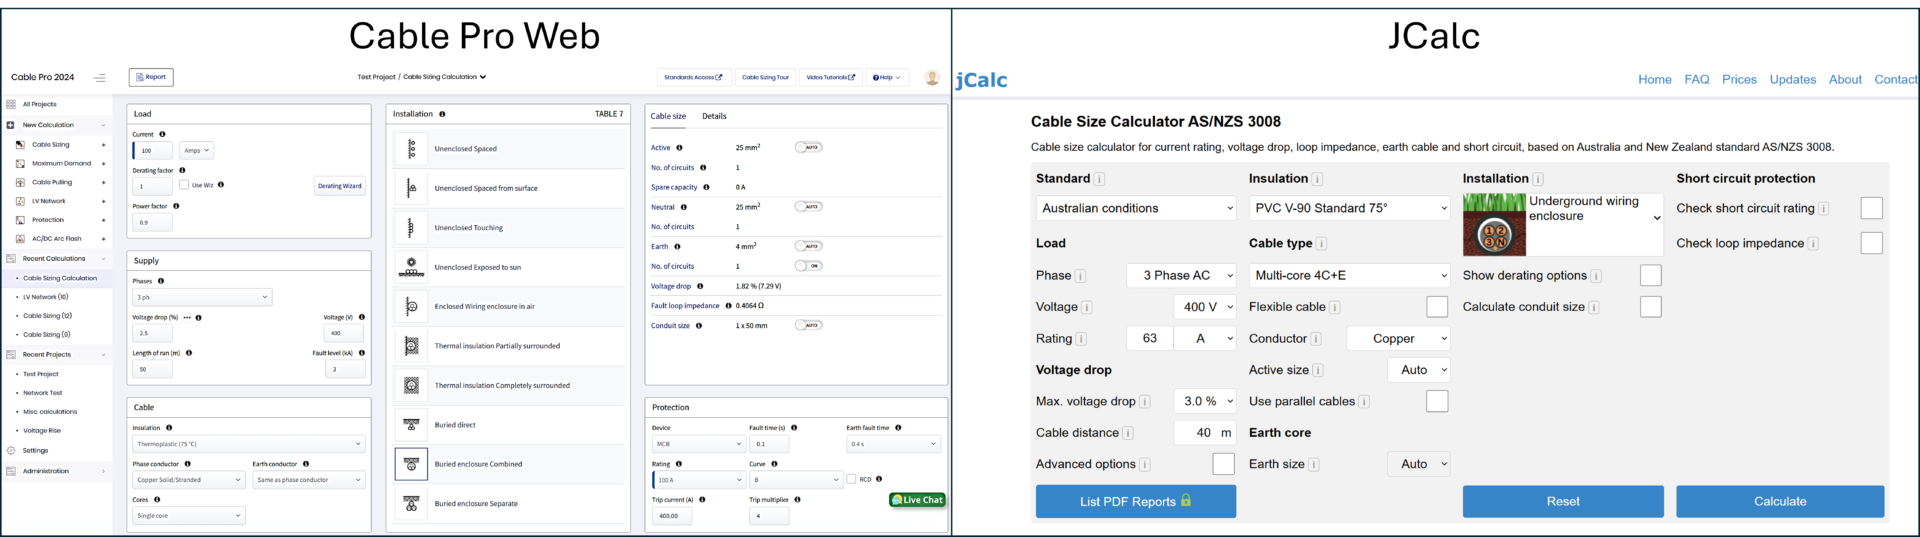Screen dimensions: 1920x537
Task: Open Multi-core 4C+E cable type dropdown
Action: coord(1350,275)
